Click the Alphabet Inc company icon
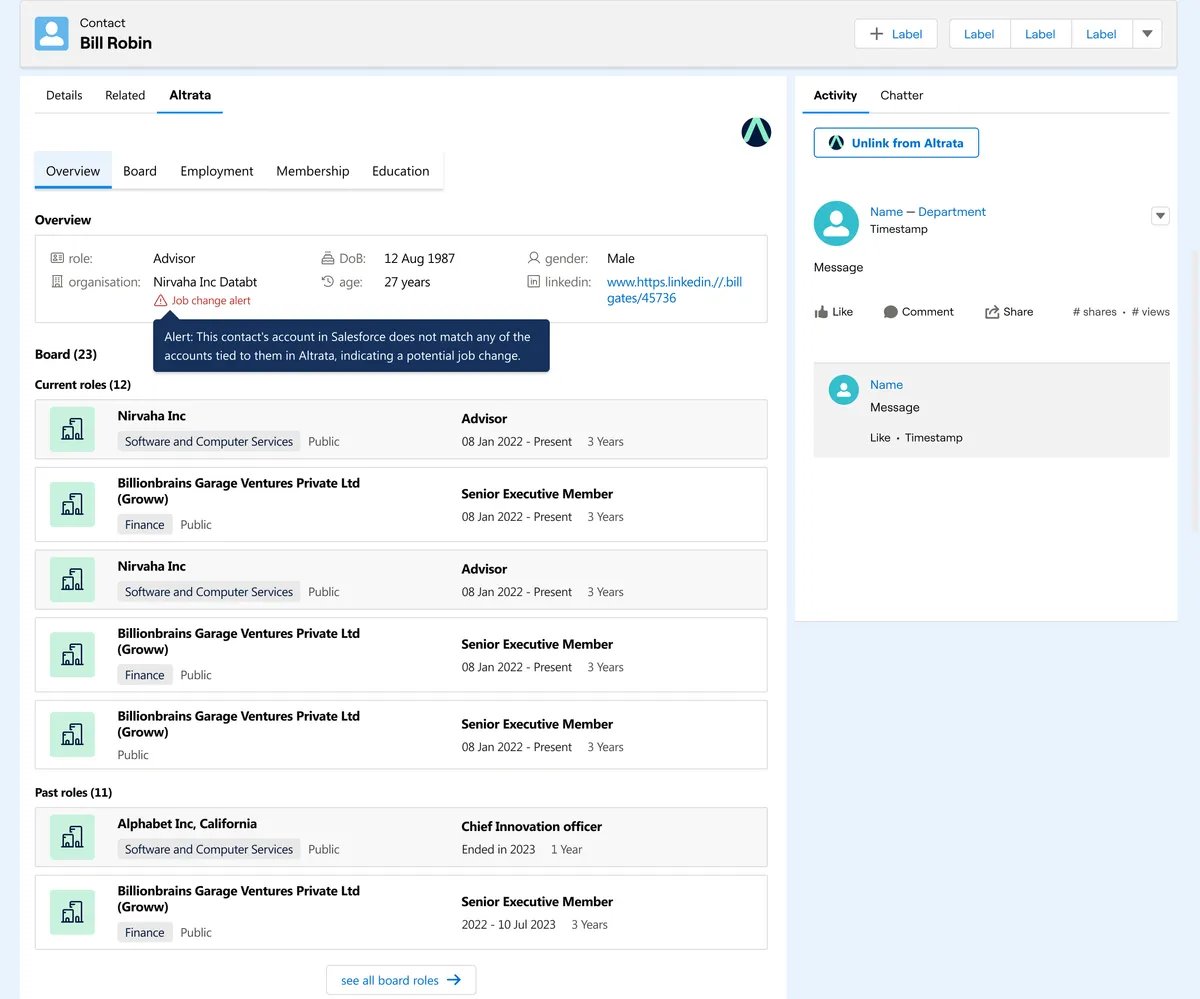Screen dimensions: 1200x999 coord(72,838)
